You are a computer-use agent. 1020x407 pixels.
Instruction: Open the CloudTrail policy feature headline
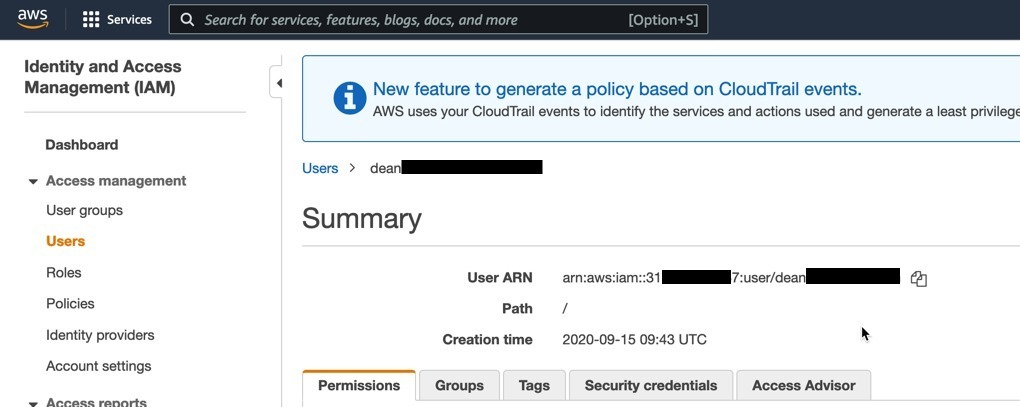pyautogui.click(x=617, y=89)
